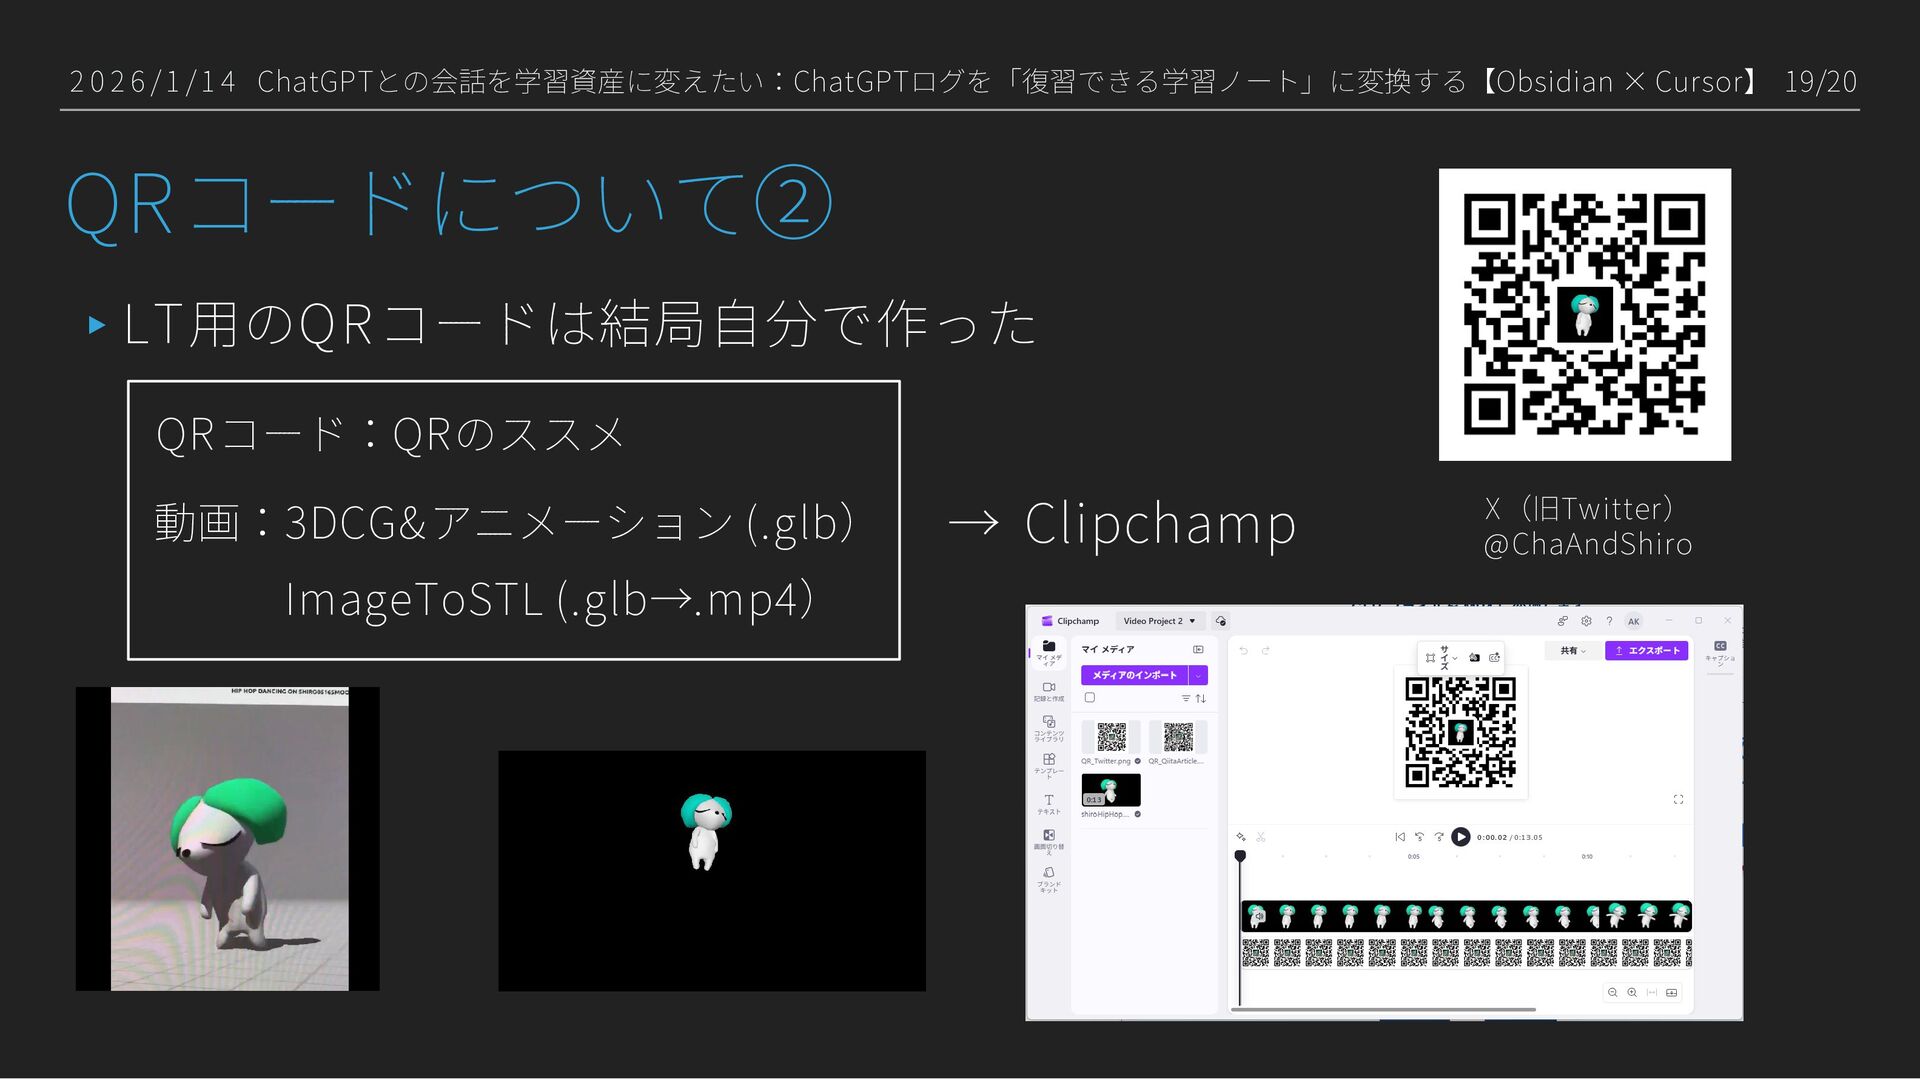
Task: Click the preview fullscreen icon
Action: (x=1678, y=799)
